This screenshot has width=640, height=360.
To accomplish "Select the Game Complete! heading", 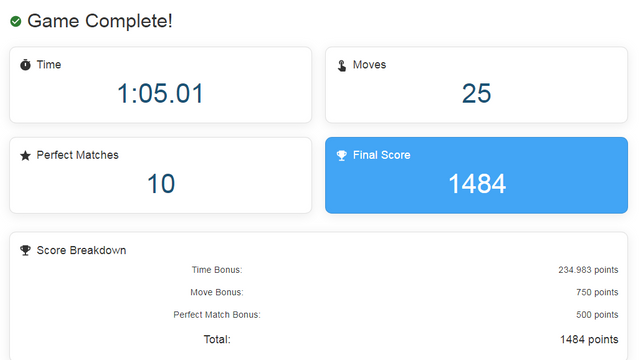I will (100, 21).
